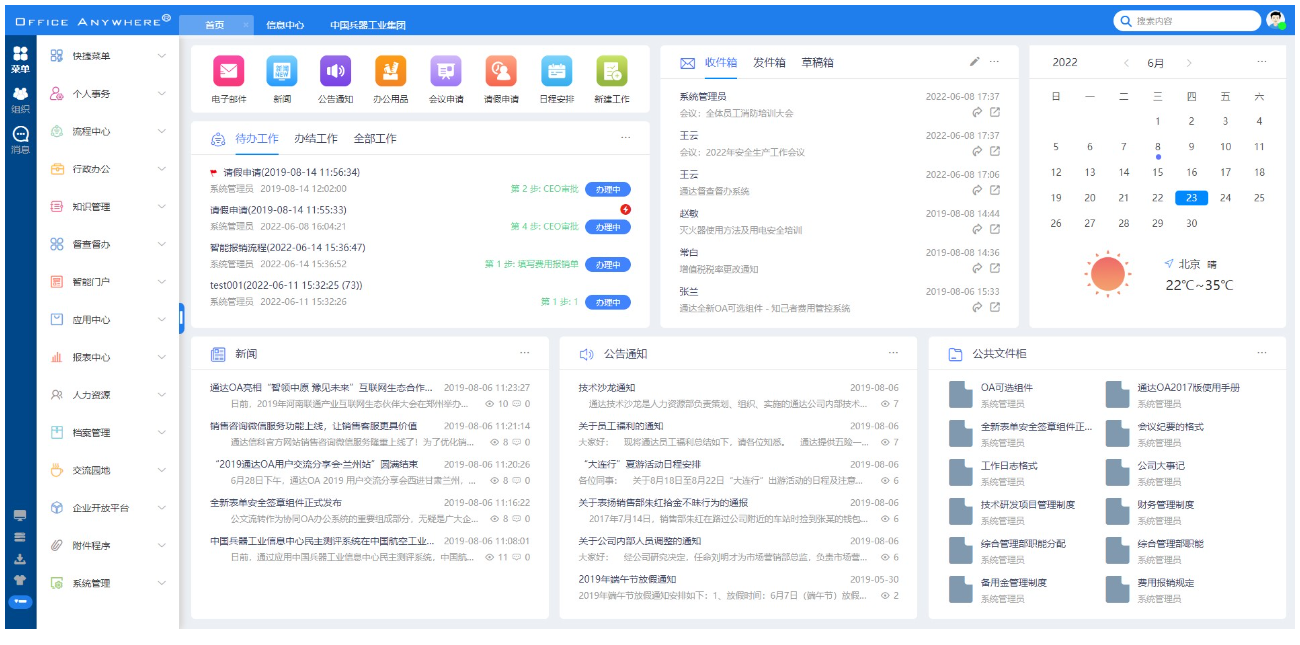Click the 组织 organization sidebar icon
1300x645 pixels.
point(22,94)
